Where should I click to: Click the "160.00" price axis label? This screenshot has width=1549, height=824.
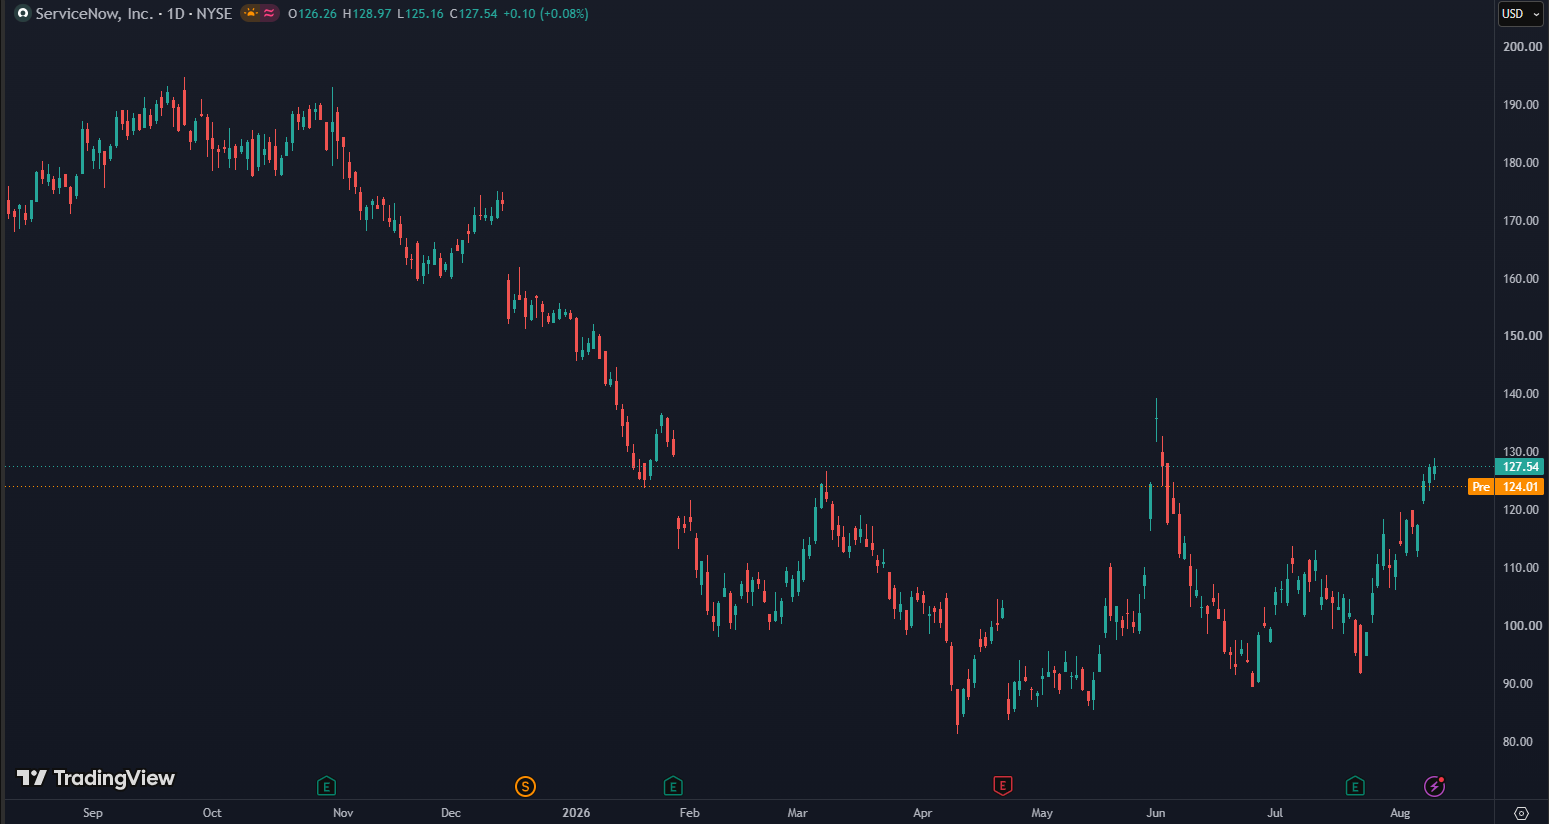pyautogui.click(x=1522, y=279)
